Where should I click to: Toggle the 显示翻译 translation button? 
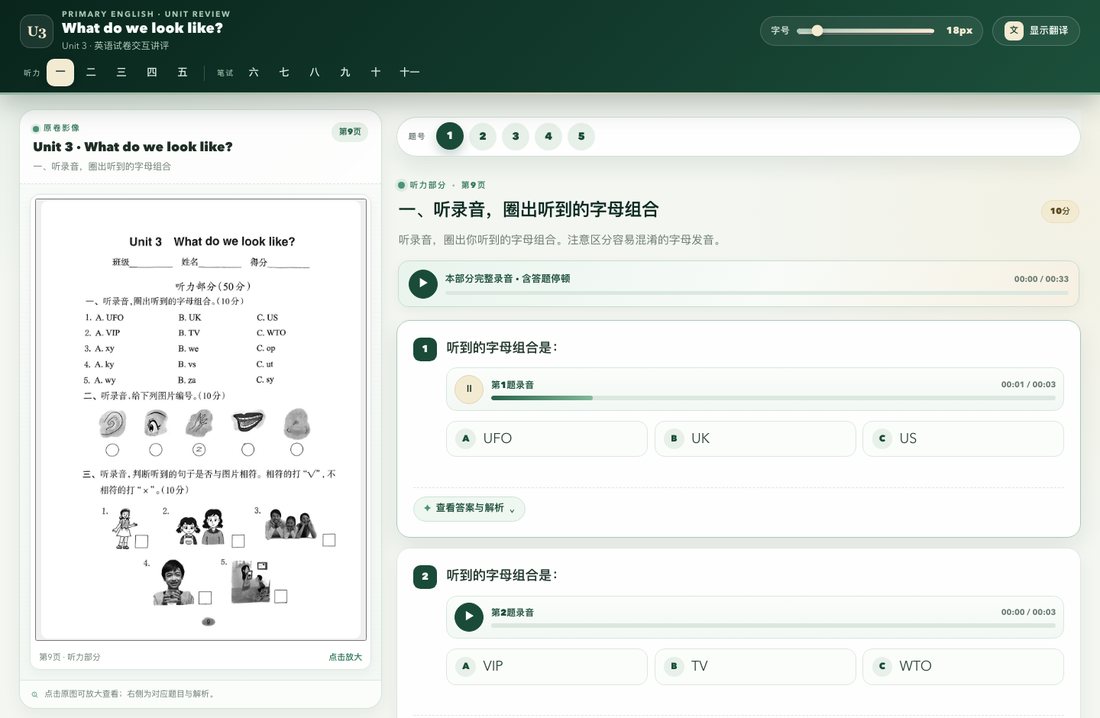(x=1036, y=31)
